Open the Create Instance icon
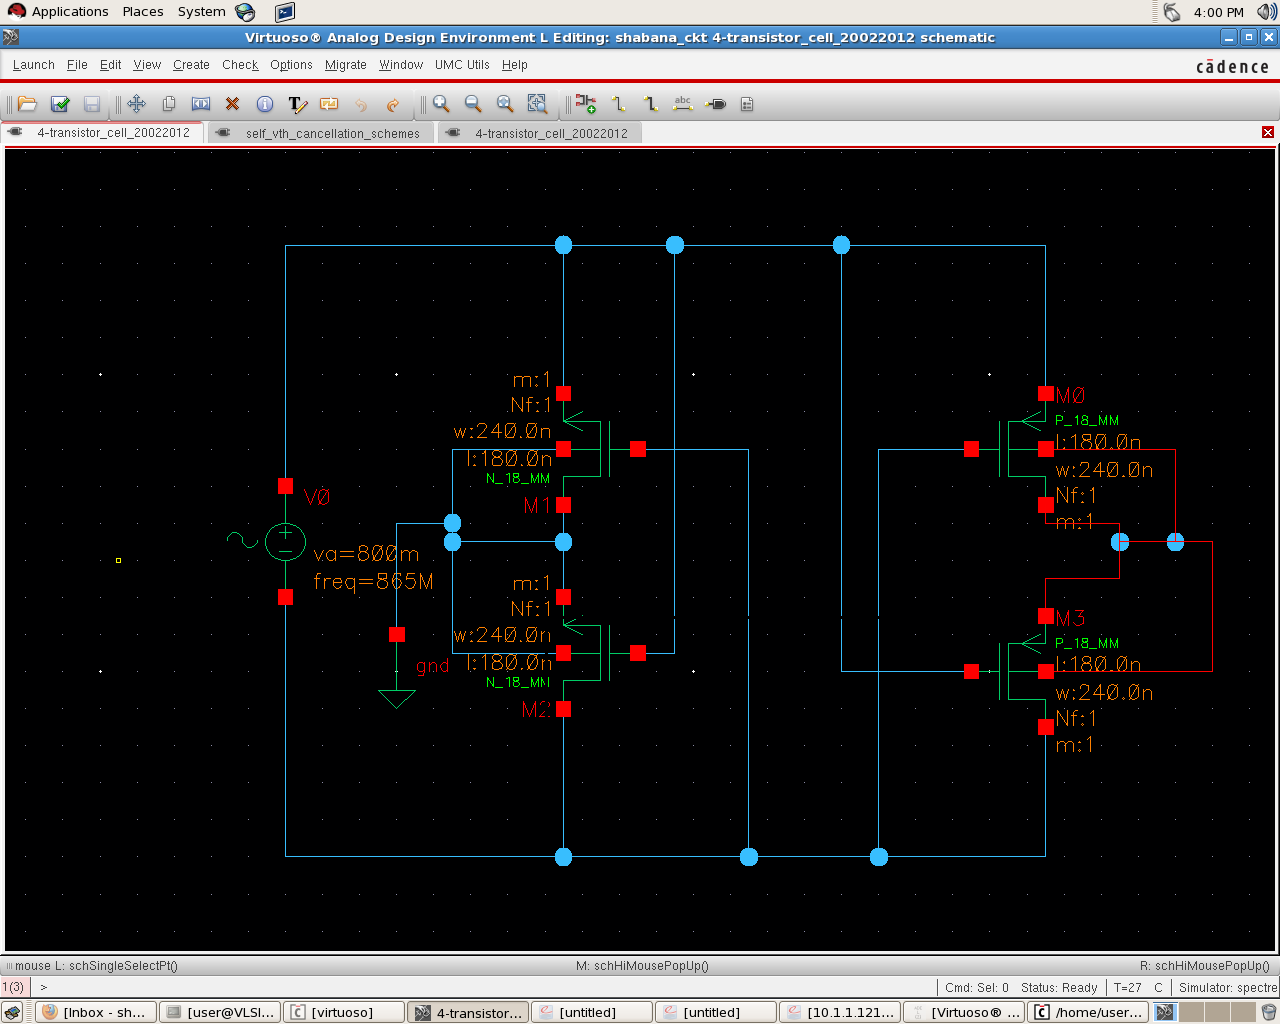Image resolution: width=1280 pixels, height=1024 pixels. pos(585,104)
